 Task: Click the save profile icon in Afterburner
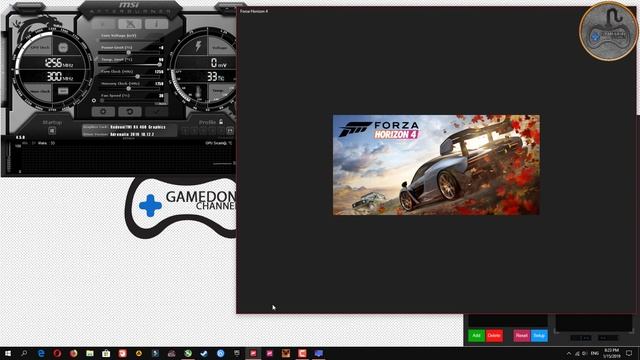click(230, 131)
